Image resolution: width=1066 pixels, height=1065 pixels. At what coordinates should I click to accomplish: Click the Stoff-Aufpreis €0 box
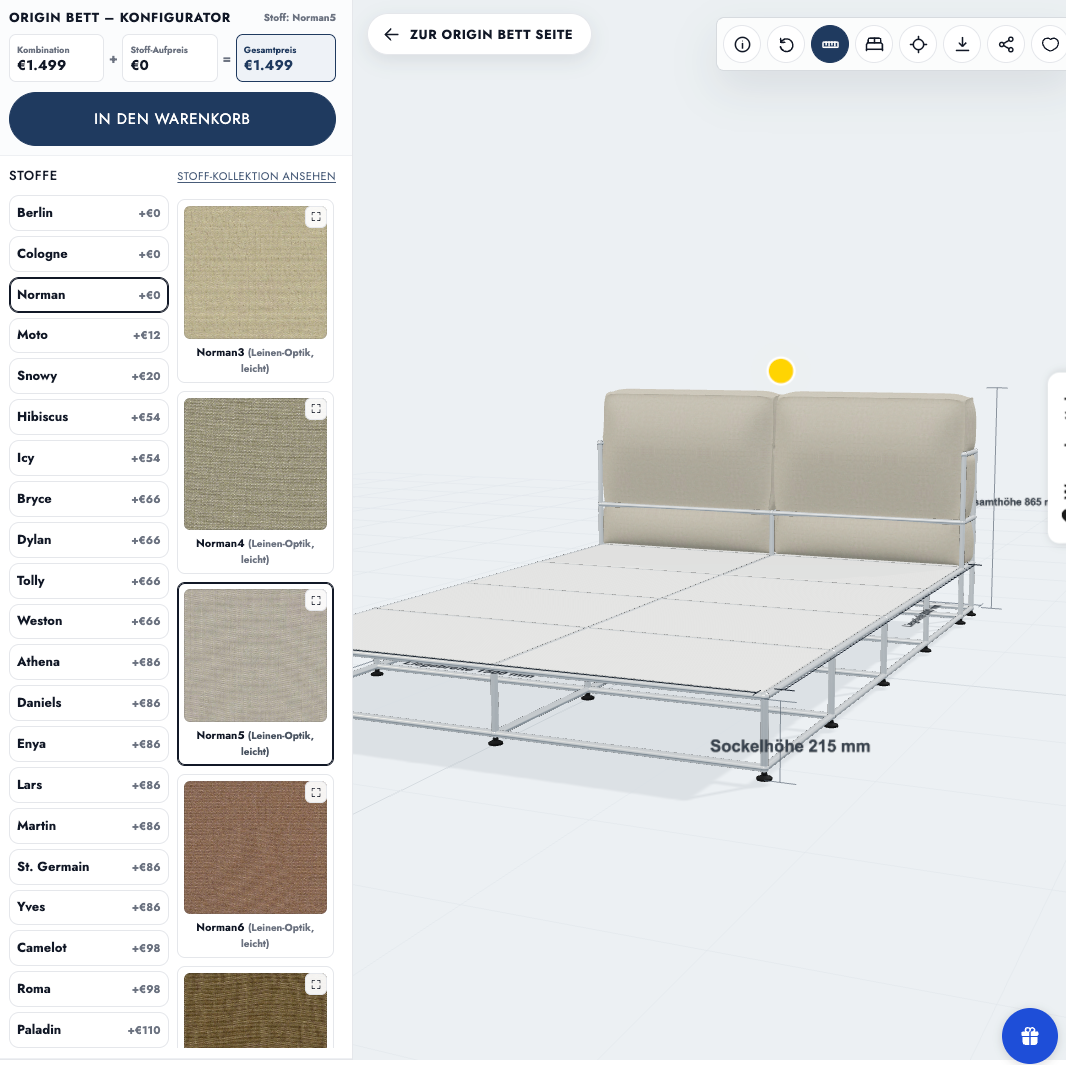[x=170, y=58]
